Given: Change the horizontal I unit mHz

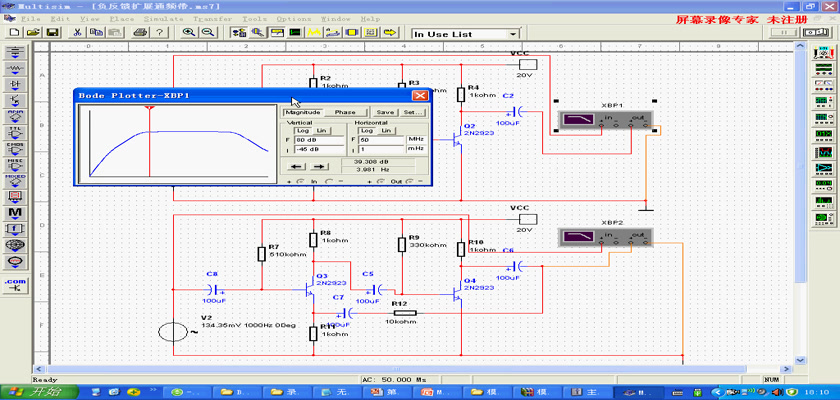Looking at the screenshot, I should 416,148.
